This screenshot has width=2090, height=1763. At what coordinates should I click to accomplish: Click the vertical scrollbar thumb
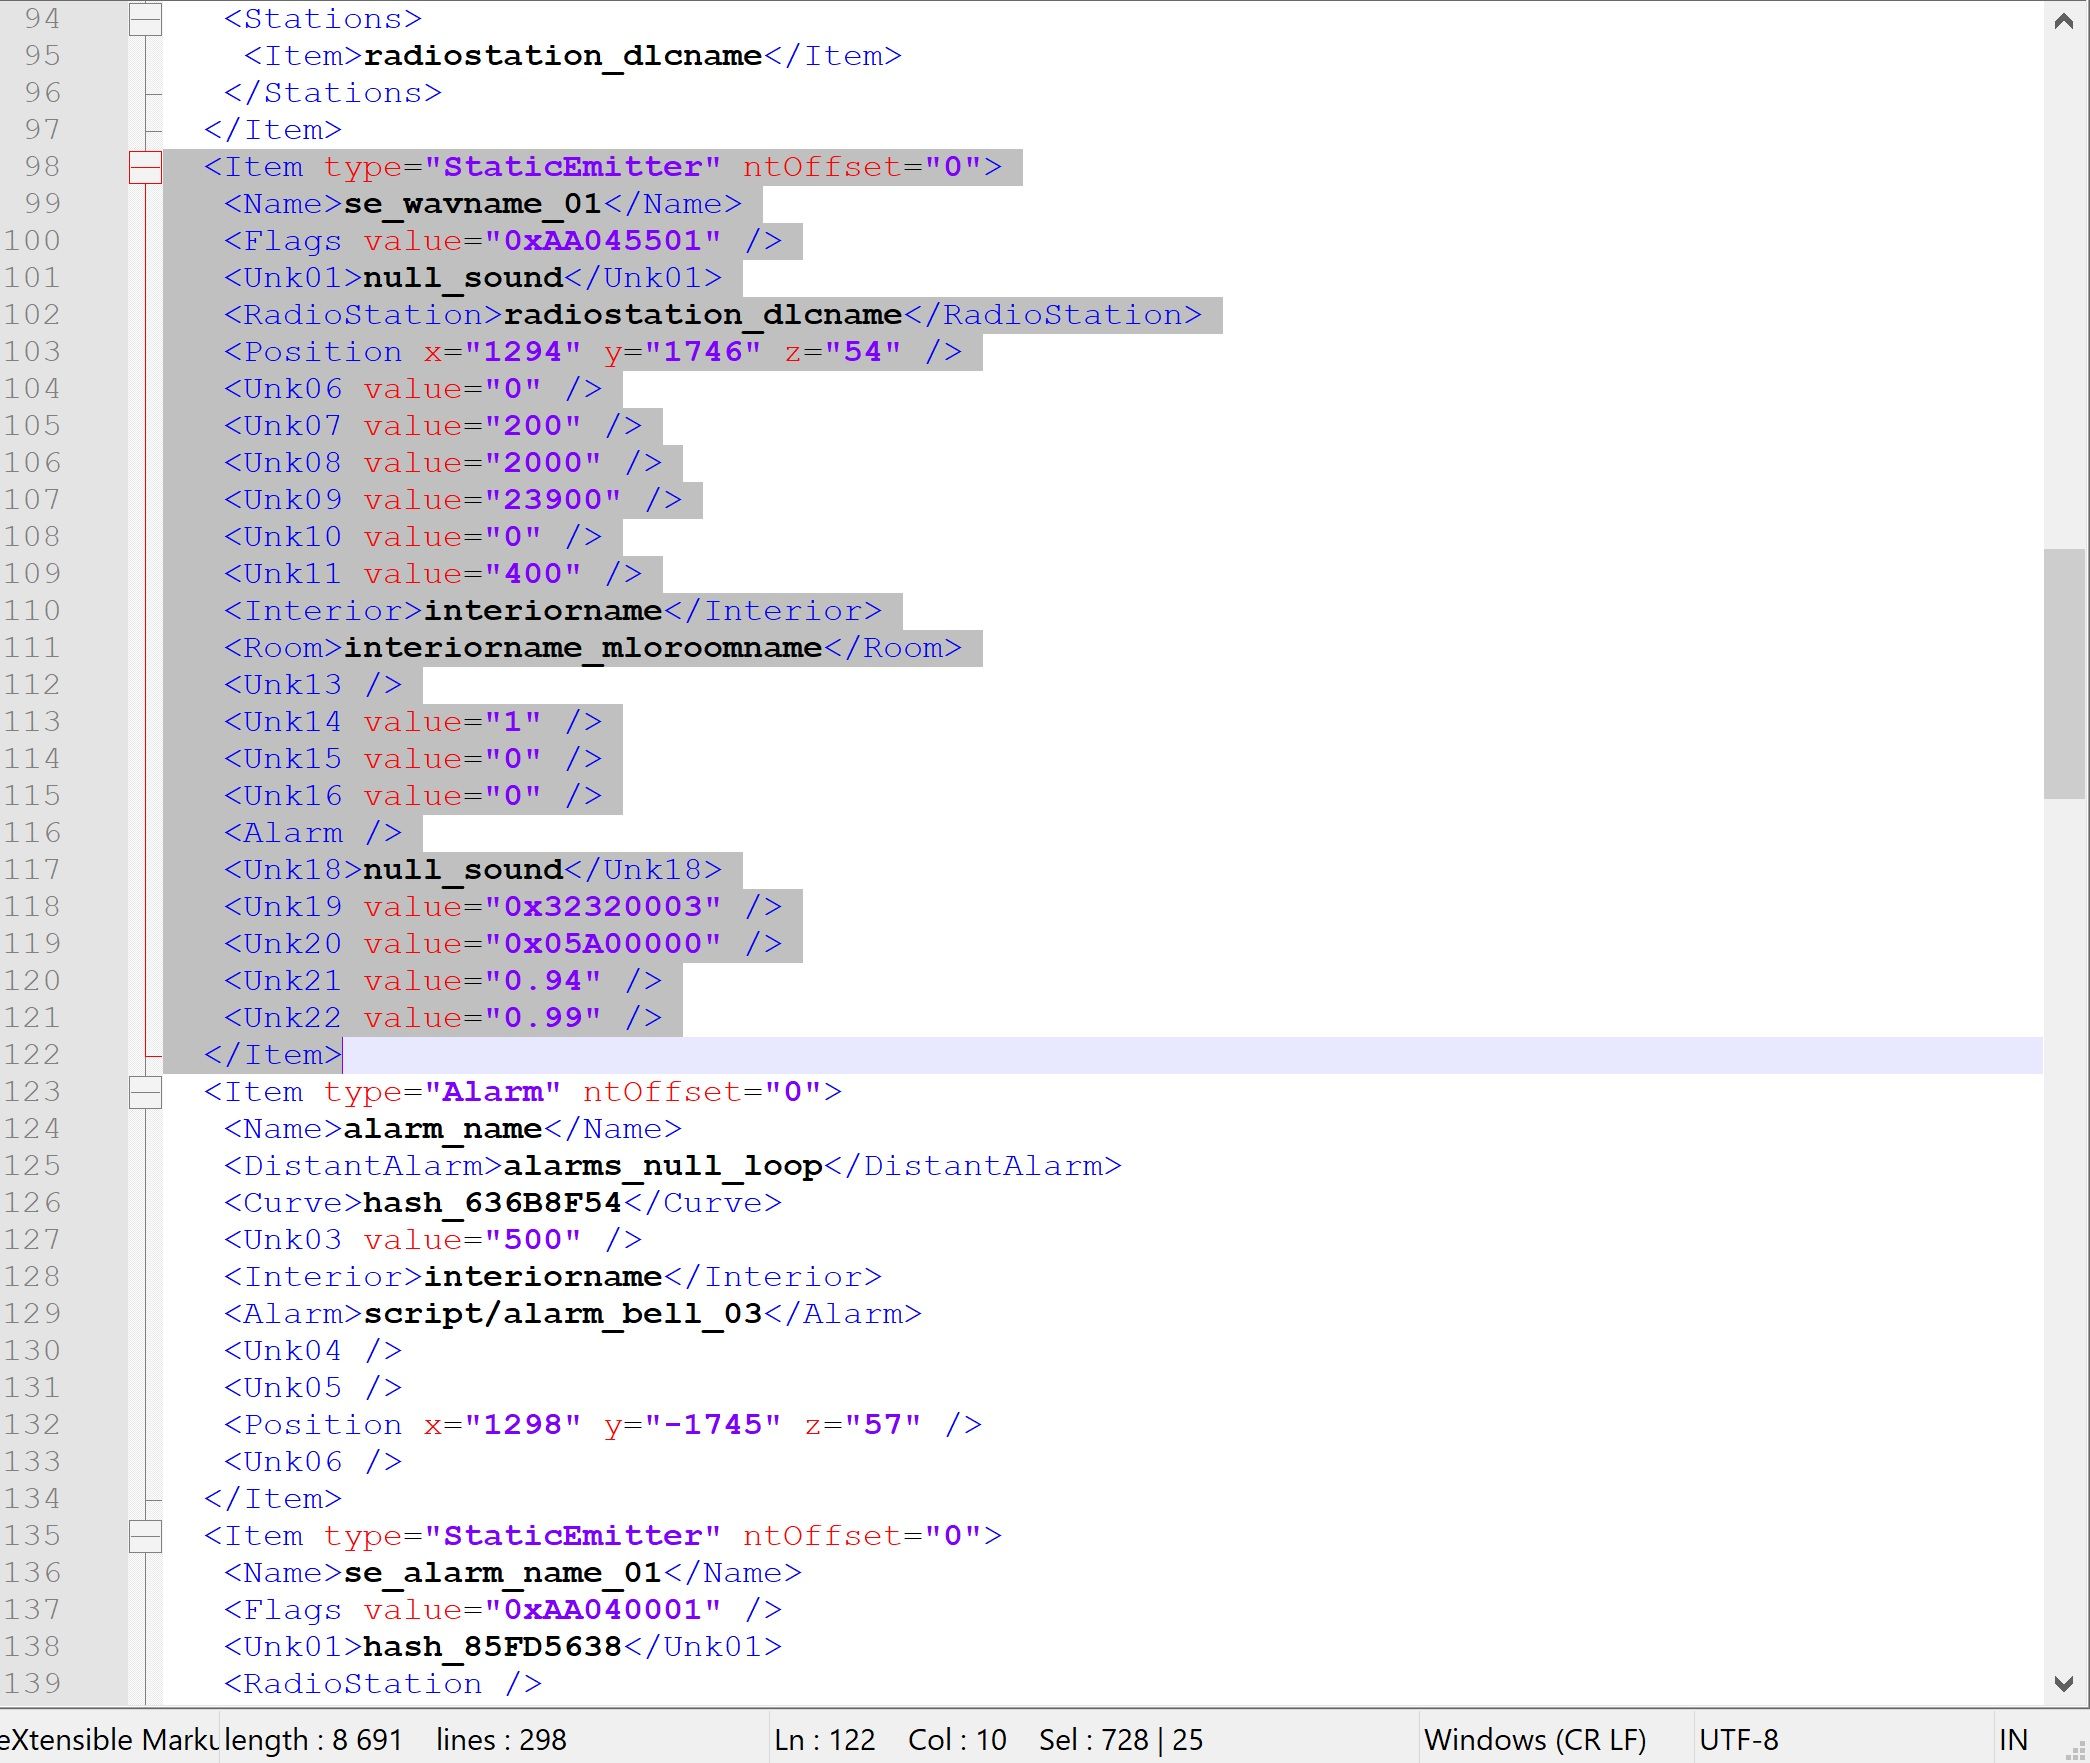coord(2063,672)
